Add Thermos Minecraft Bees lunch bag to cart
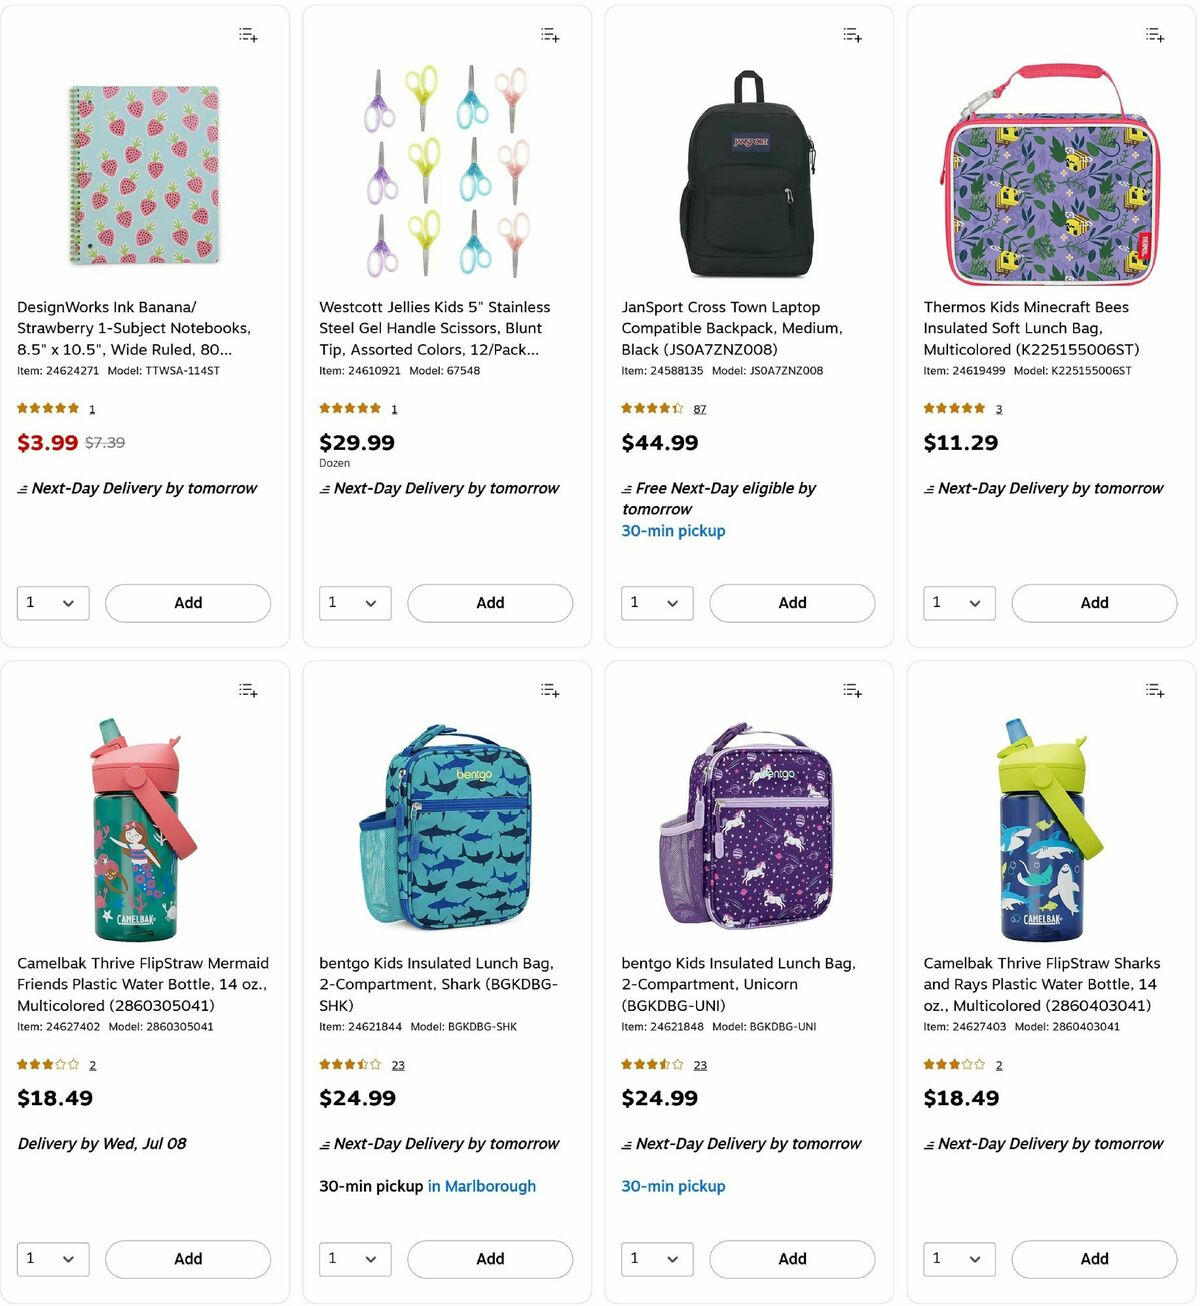1200x1306 pixels. [1094, 603]
